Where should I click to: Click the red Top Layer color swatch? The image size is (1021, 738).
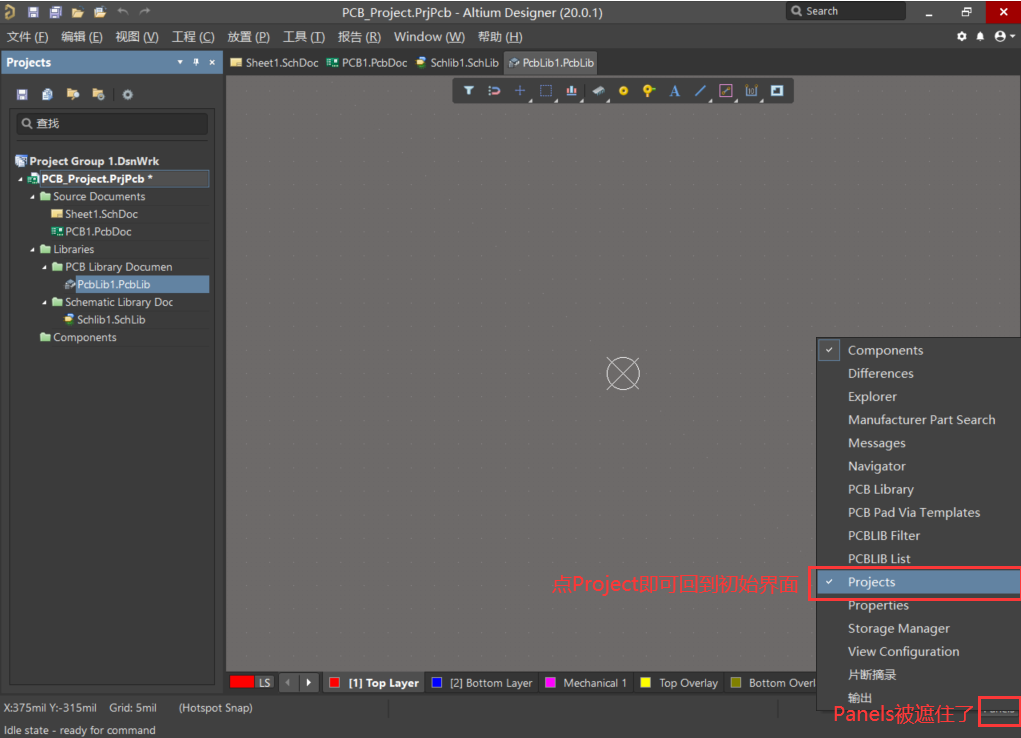pos(334,683)
